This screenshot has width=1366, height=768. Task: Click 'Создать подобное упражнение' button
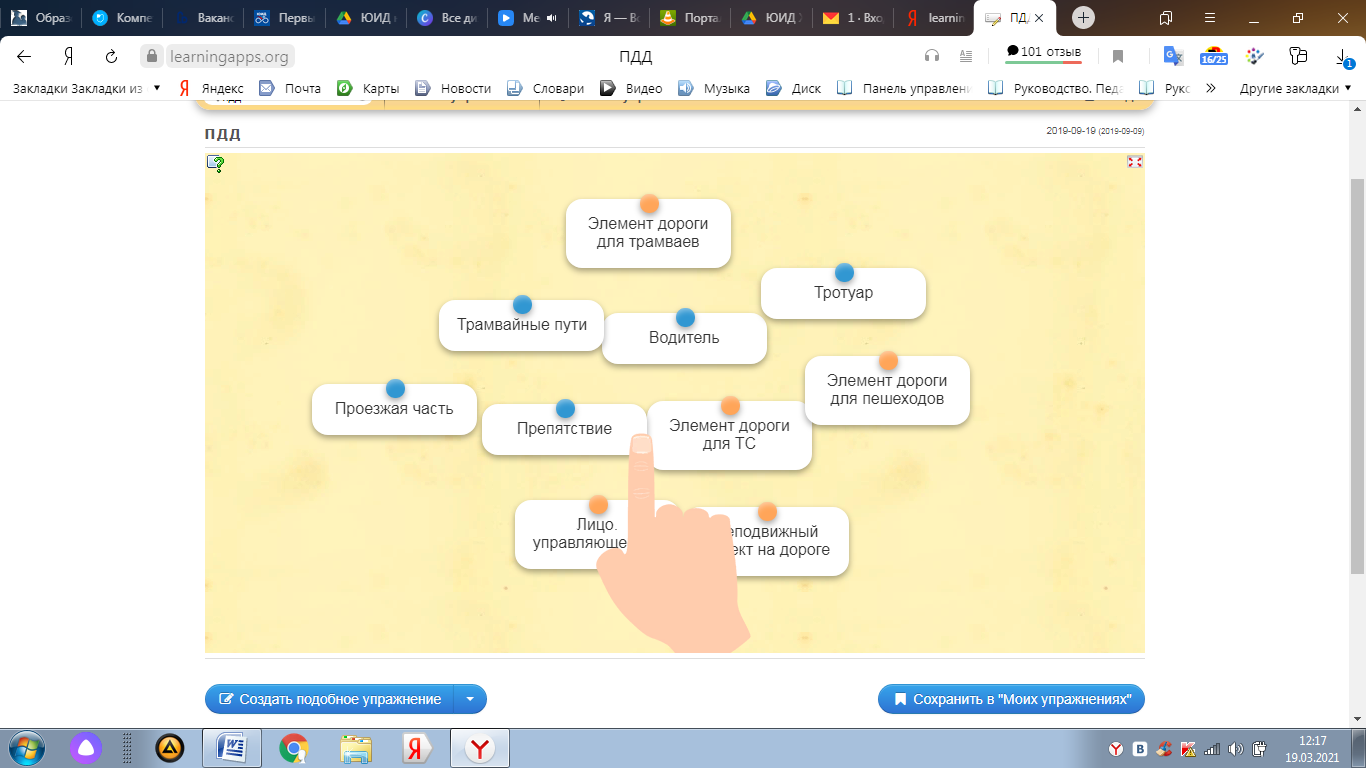tap(330, 699)
